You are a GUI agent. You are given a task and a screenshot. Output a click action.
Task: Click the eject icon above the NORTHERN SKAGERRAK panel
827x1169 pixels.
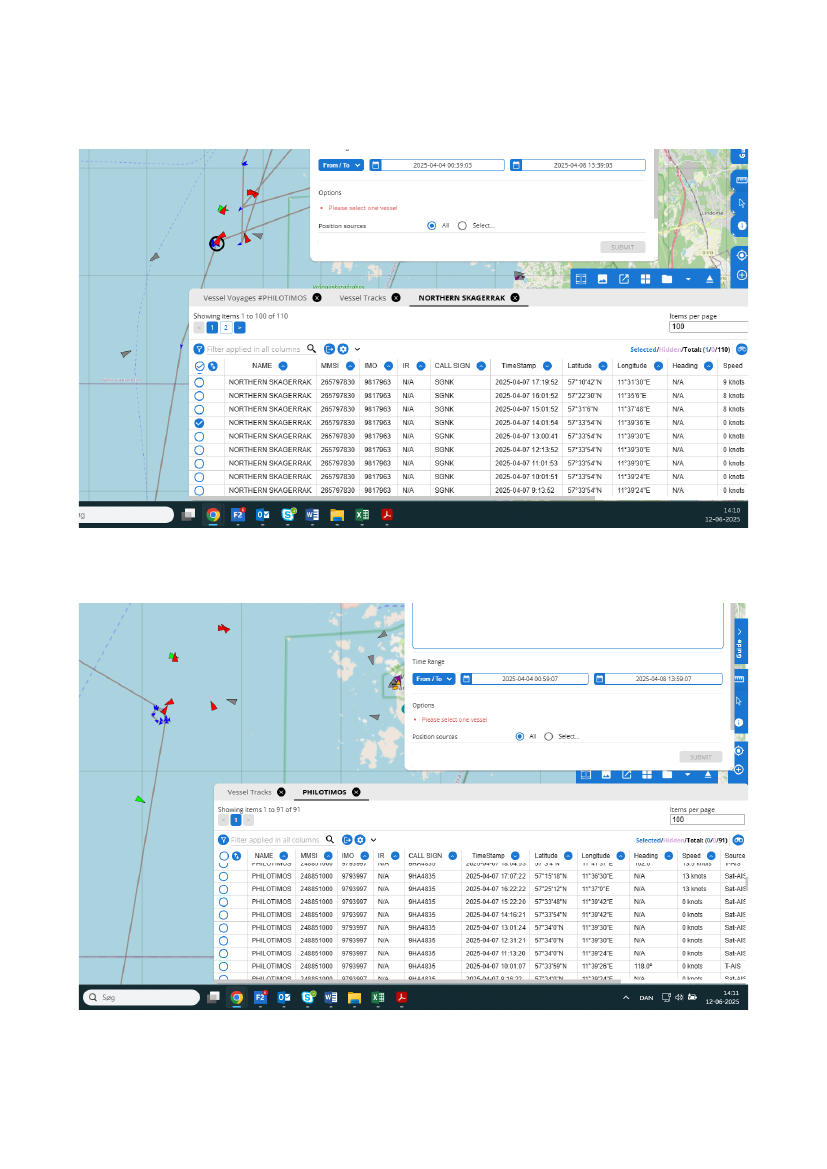click(x=710, y=279)
